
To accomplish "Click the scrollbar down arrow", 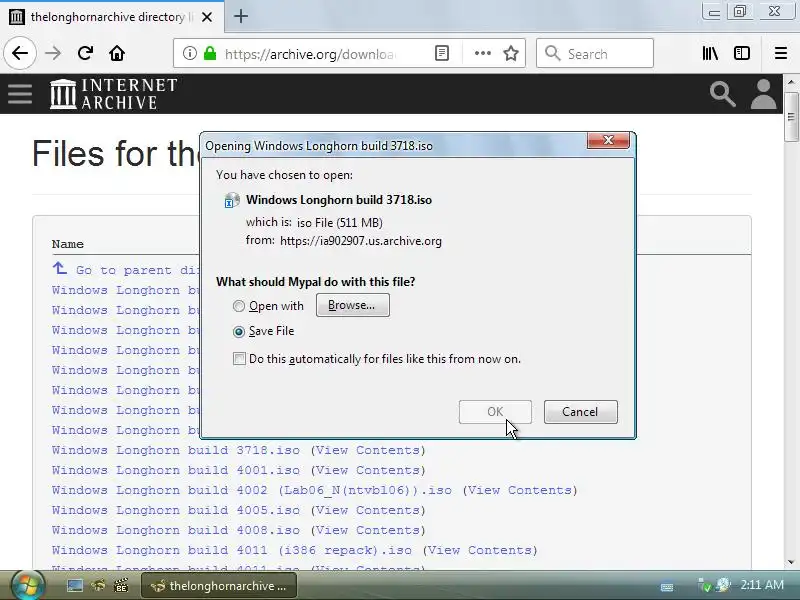I will coord(791,562).
